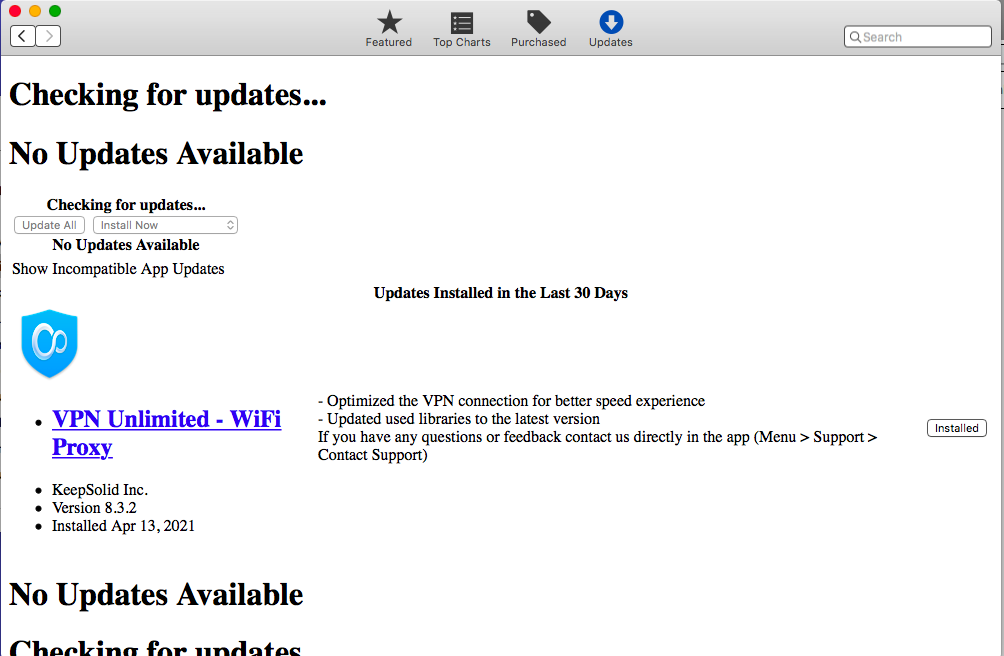The image size is (1004, 656).
Task: Go back with the left arrow button
Action: point(22,36)
